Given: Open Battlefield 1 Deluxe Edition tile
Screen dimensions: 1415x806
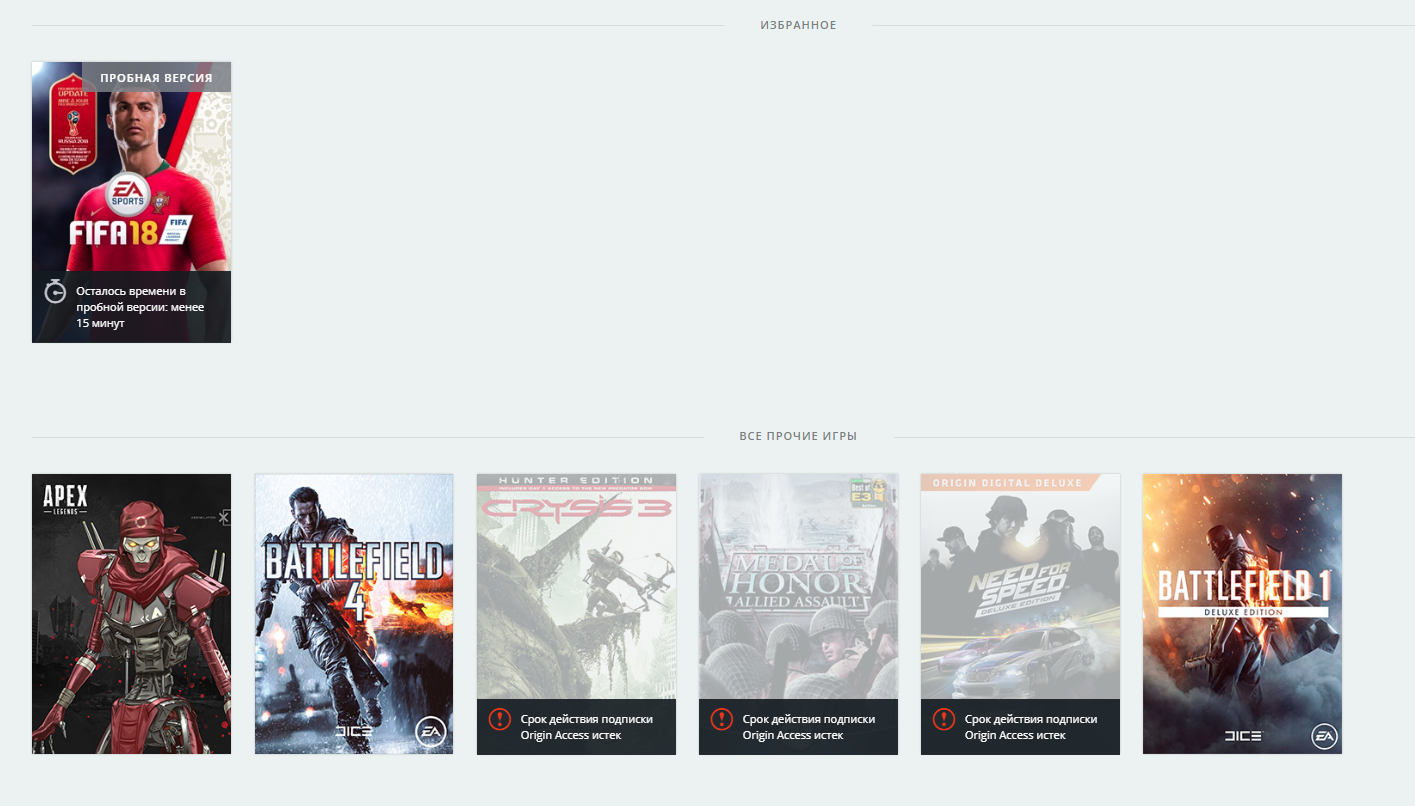Looking at the screenshot, I should pyautogui.click(x=1242, y=614).
